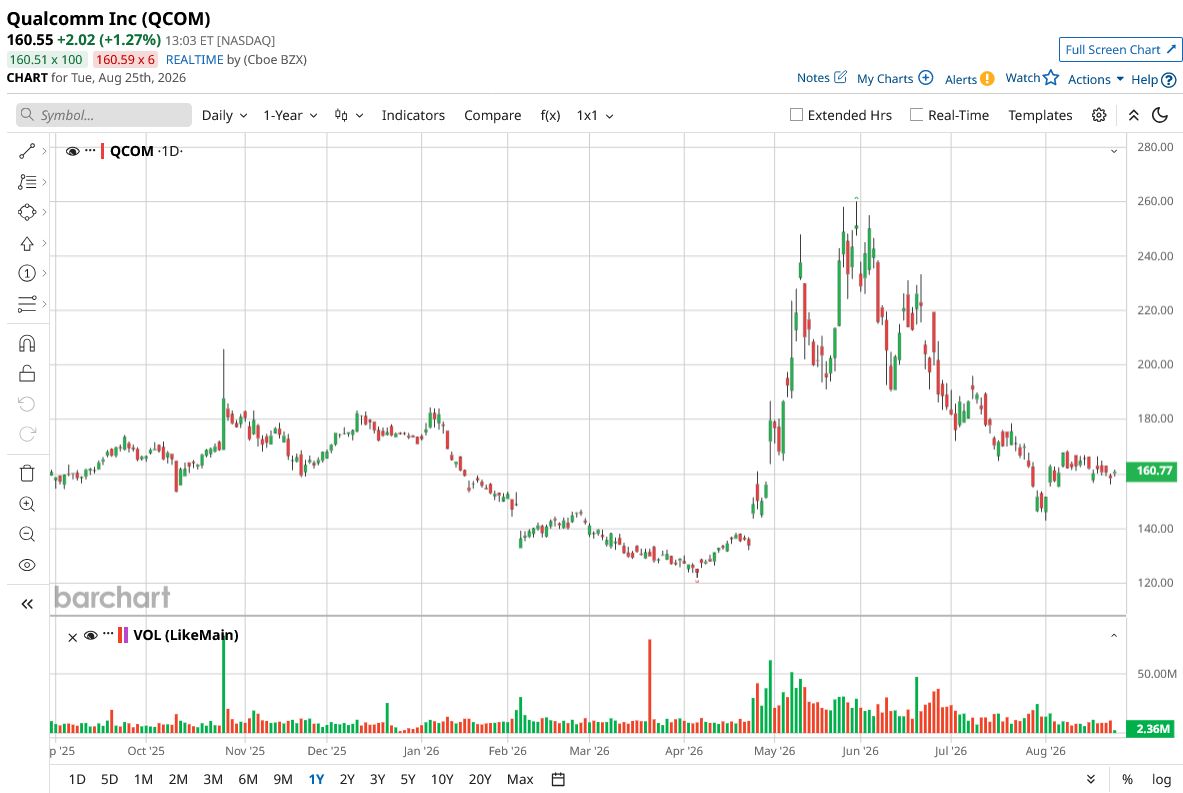The image size is (1183, 793).
Task: Click the Notes link
Action: 813,78
